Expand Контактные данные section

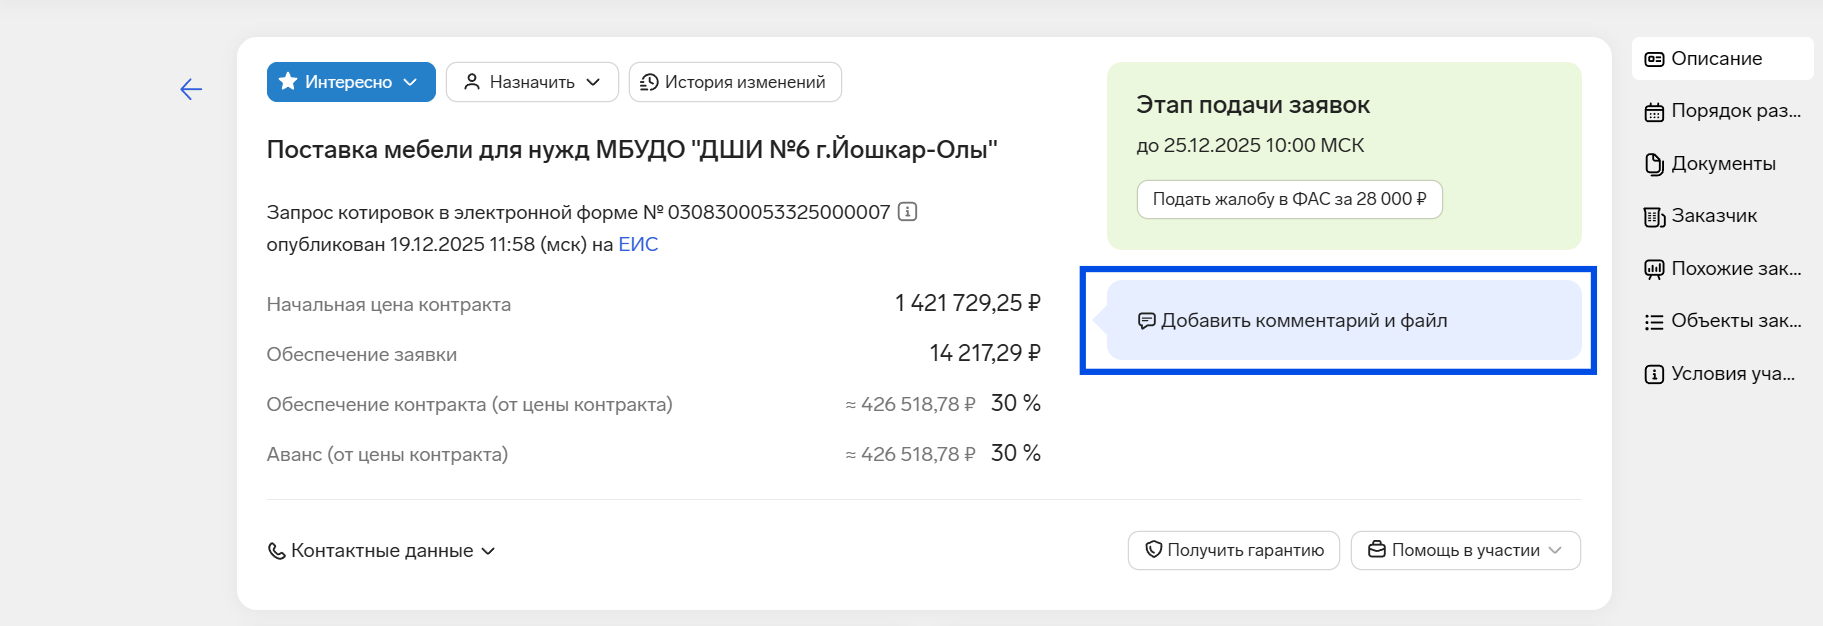[382, 551]
